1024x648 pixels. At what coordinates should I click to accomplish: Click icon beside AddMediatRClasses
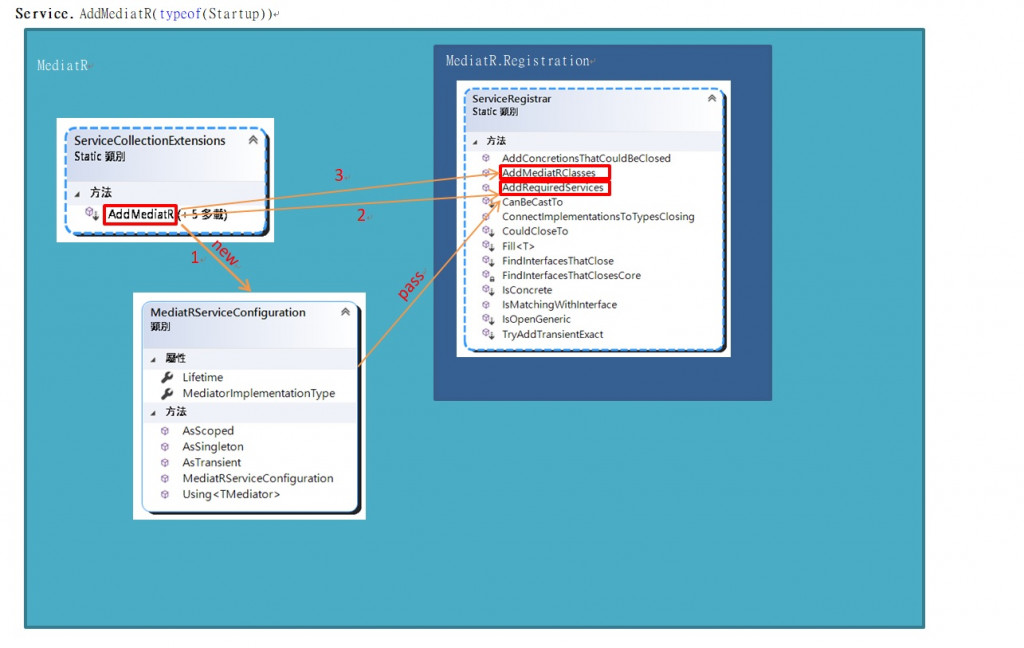[487, 173]
